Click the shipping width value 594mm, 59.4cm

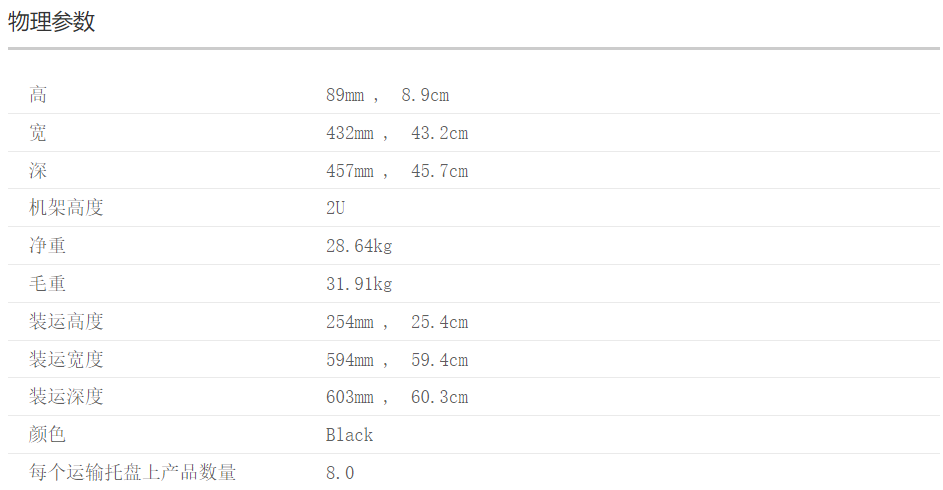tap(396, 360)
